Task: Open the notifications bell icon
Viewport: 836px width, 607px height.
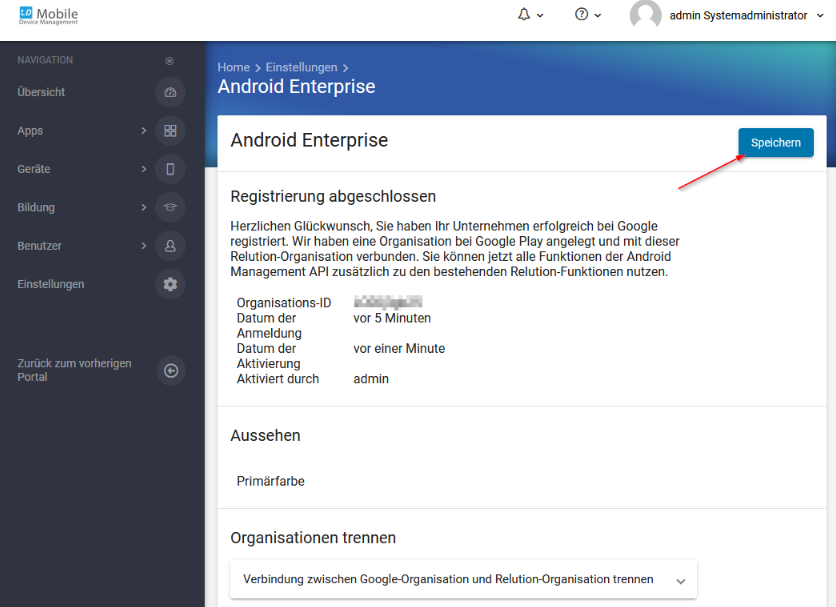Action: point(524,15)
